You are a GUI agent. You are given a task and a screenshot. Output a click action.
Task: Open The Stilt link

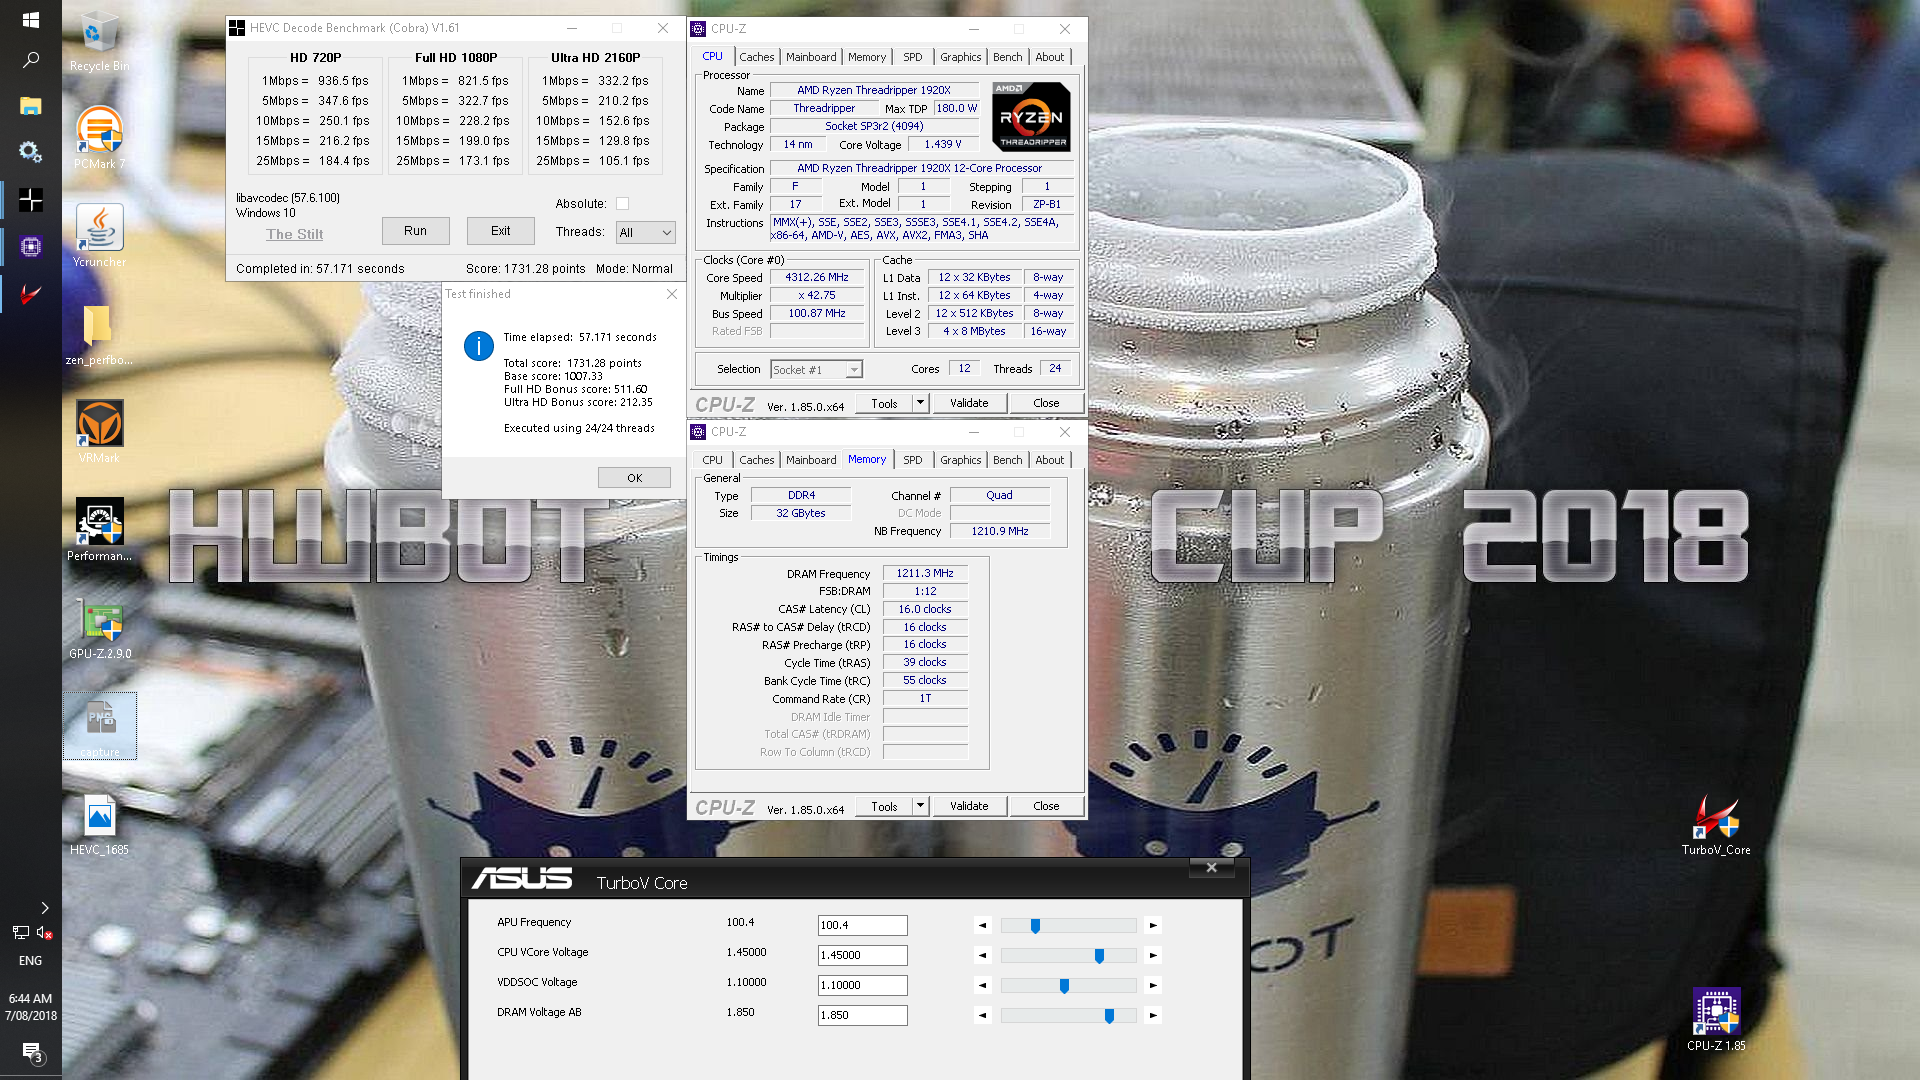click(x=294, y=234)
